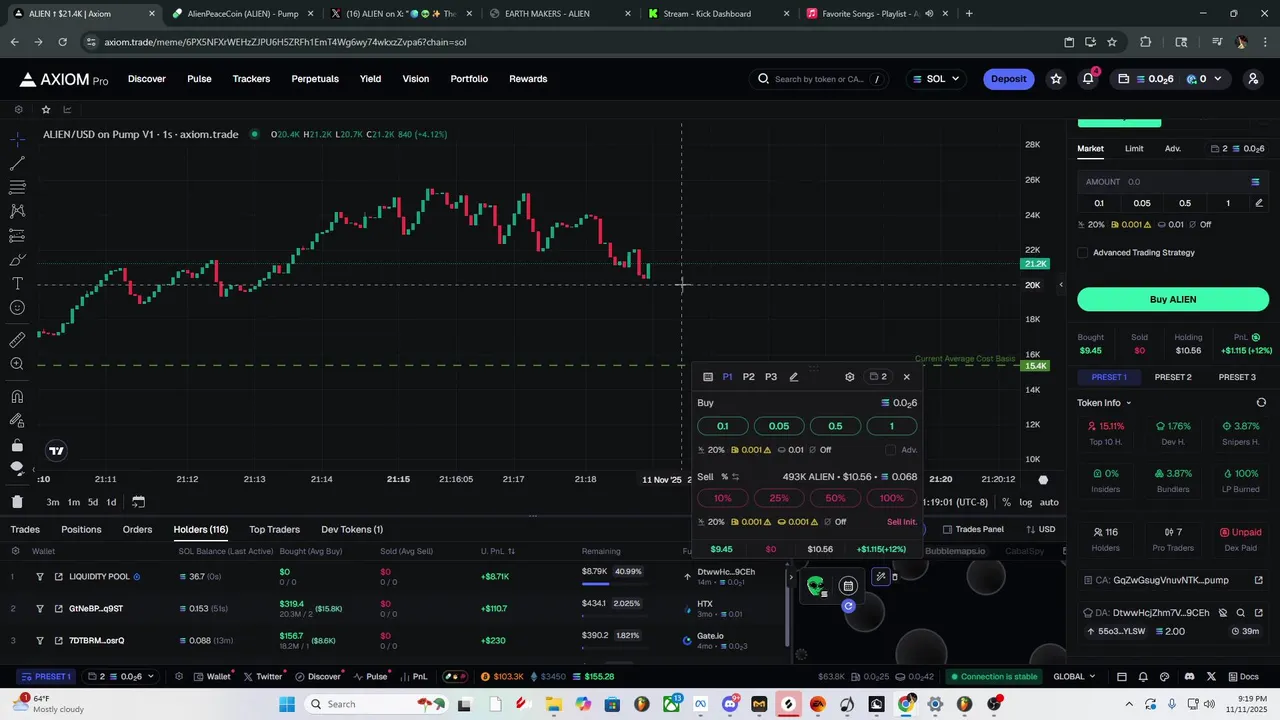Viewport: 1280px width, 720px height.
Task: Select the Limit order tab
Action: pos(1134,149)
